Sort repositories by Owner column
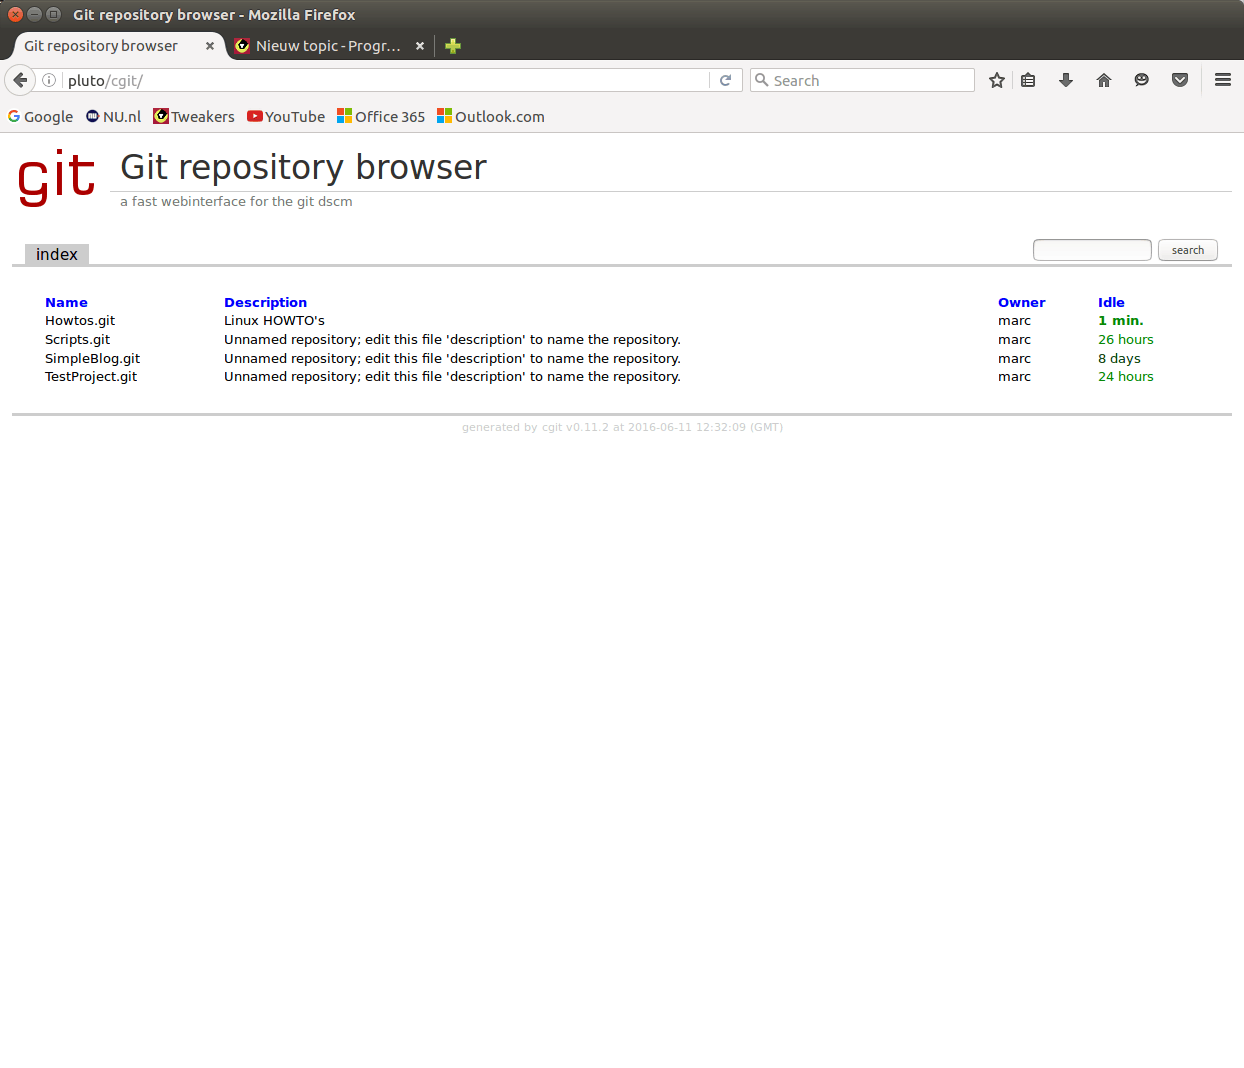This screenshot has width=1244, height=1068. (1021, 302)
